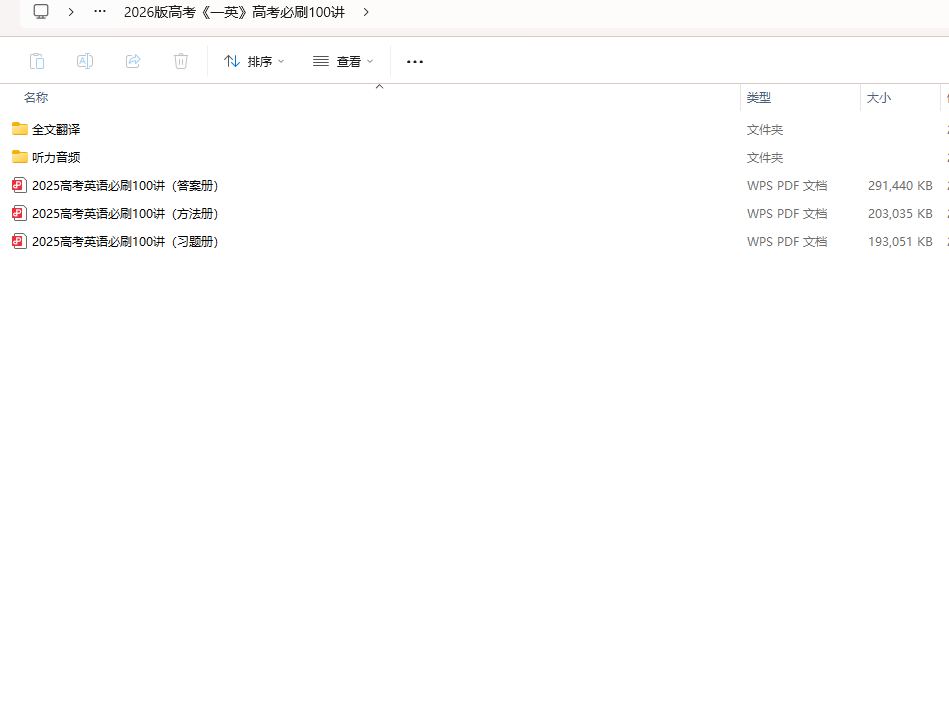Click the Rename icon in the toolbar
This screenshot has height=703, width=949.
point(85,61)
